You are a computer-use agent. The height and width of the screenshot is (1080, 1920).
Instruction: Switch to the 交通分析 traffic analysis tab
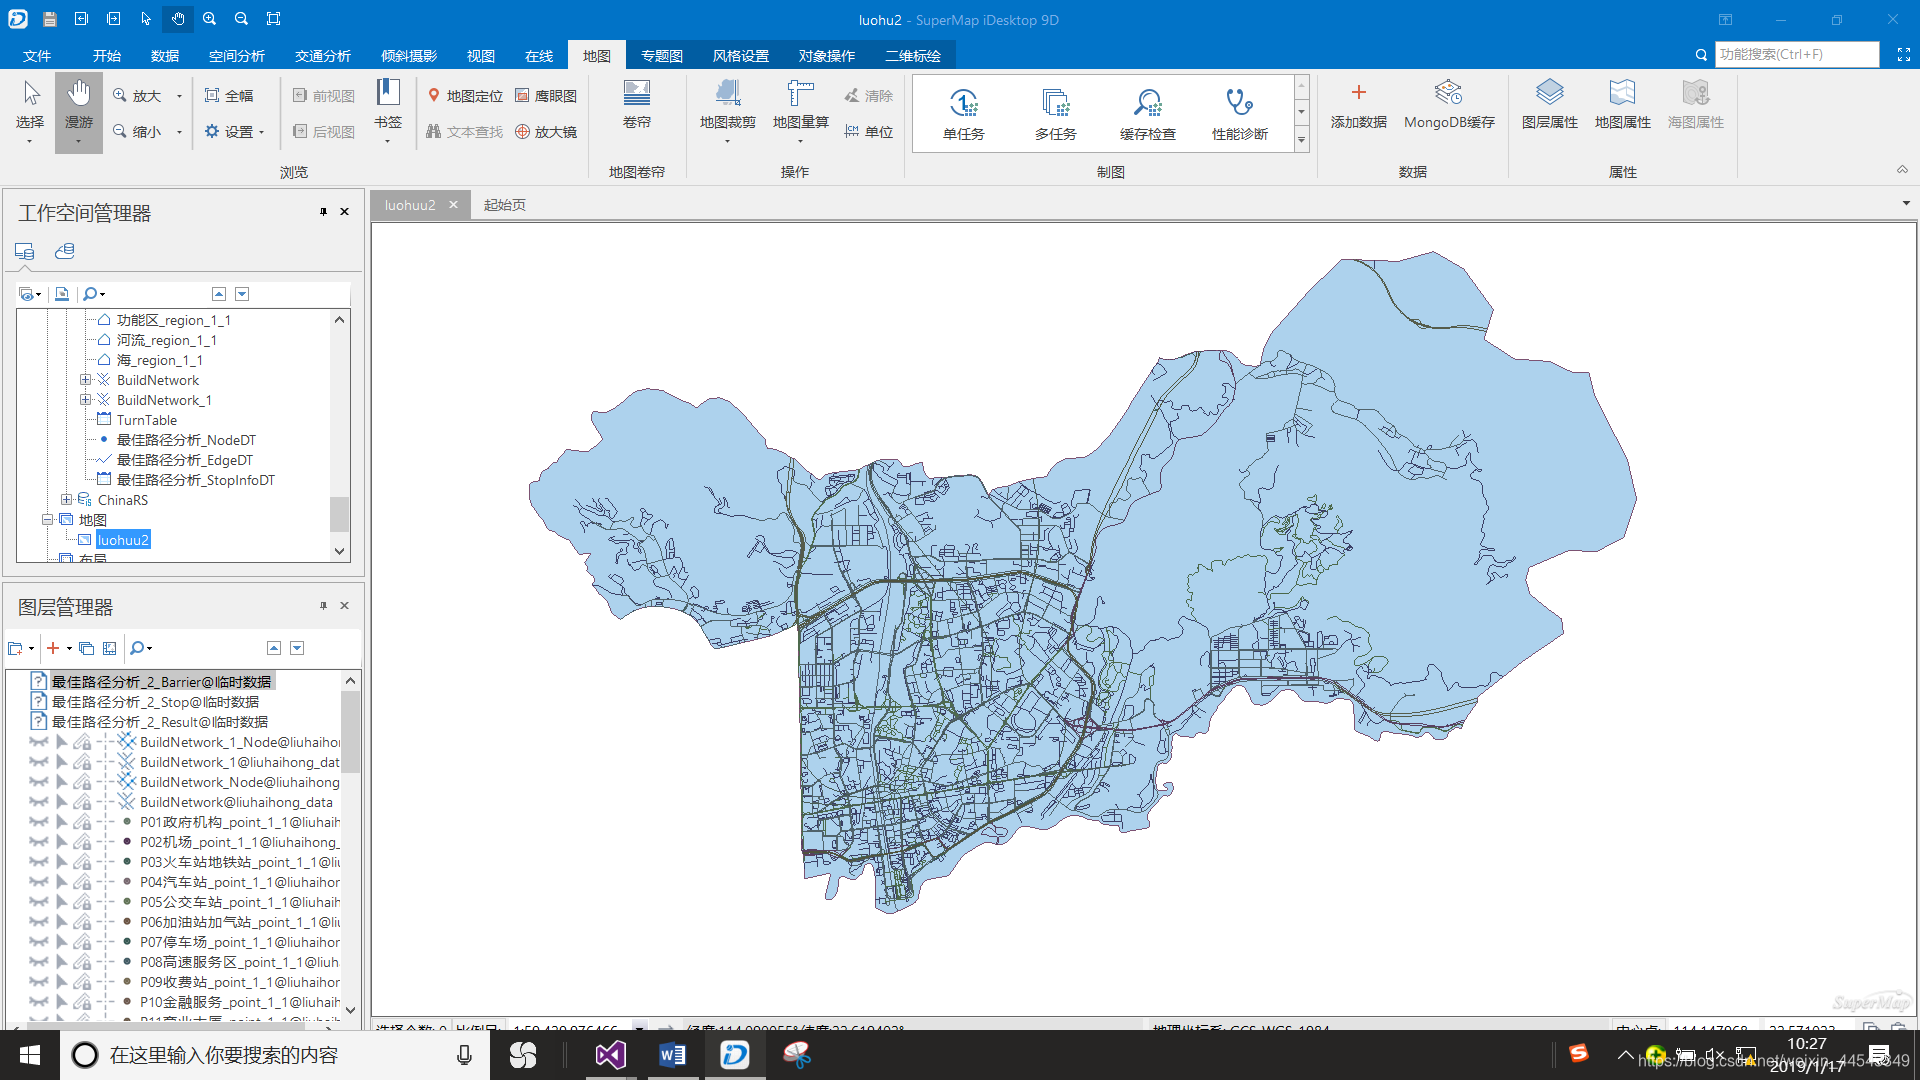tap(323, 56)
